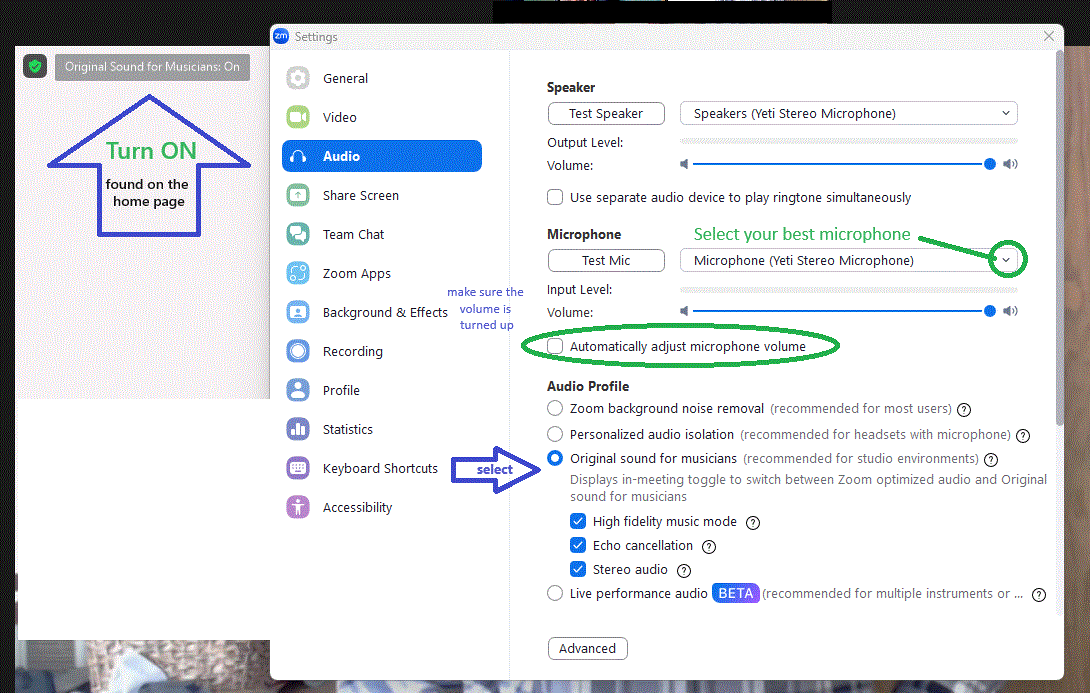Select Zoom background noise removal radio option
Image resolution: width=1090 pixels, height=693 pixels.
click(555, 409)
